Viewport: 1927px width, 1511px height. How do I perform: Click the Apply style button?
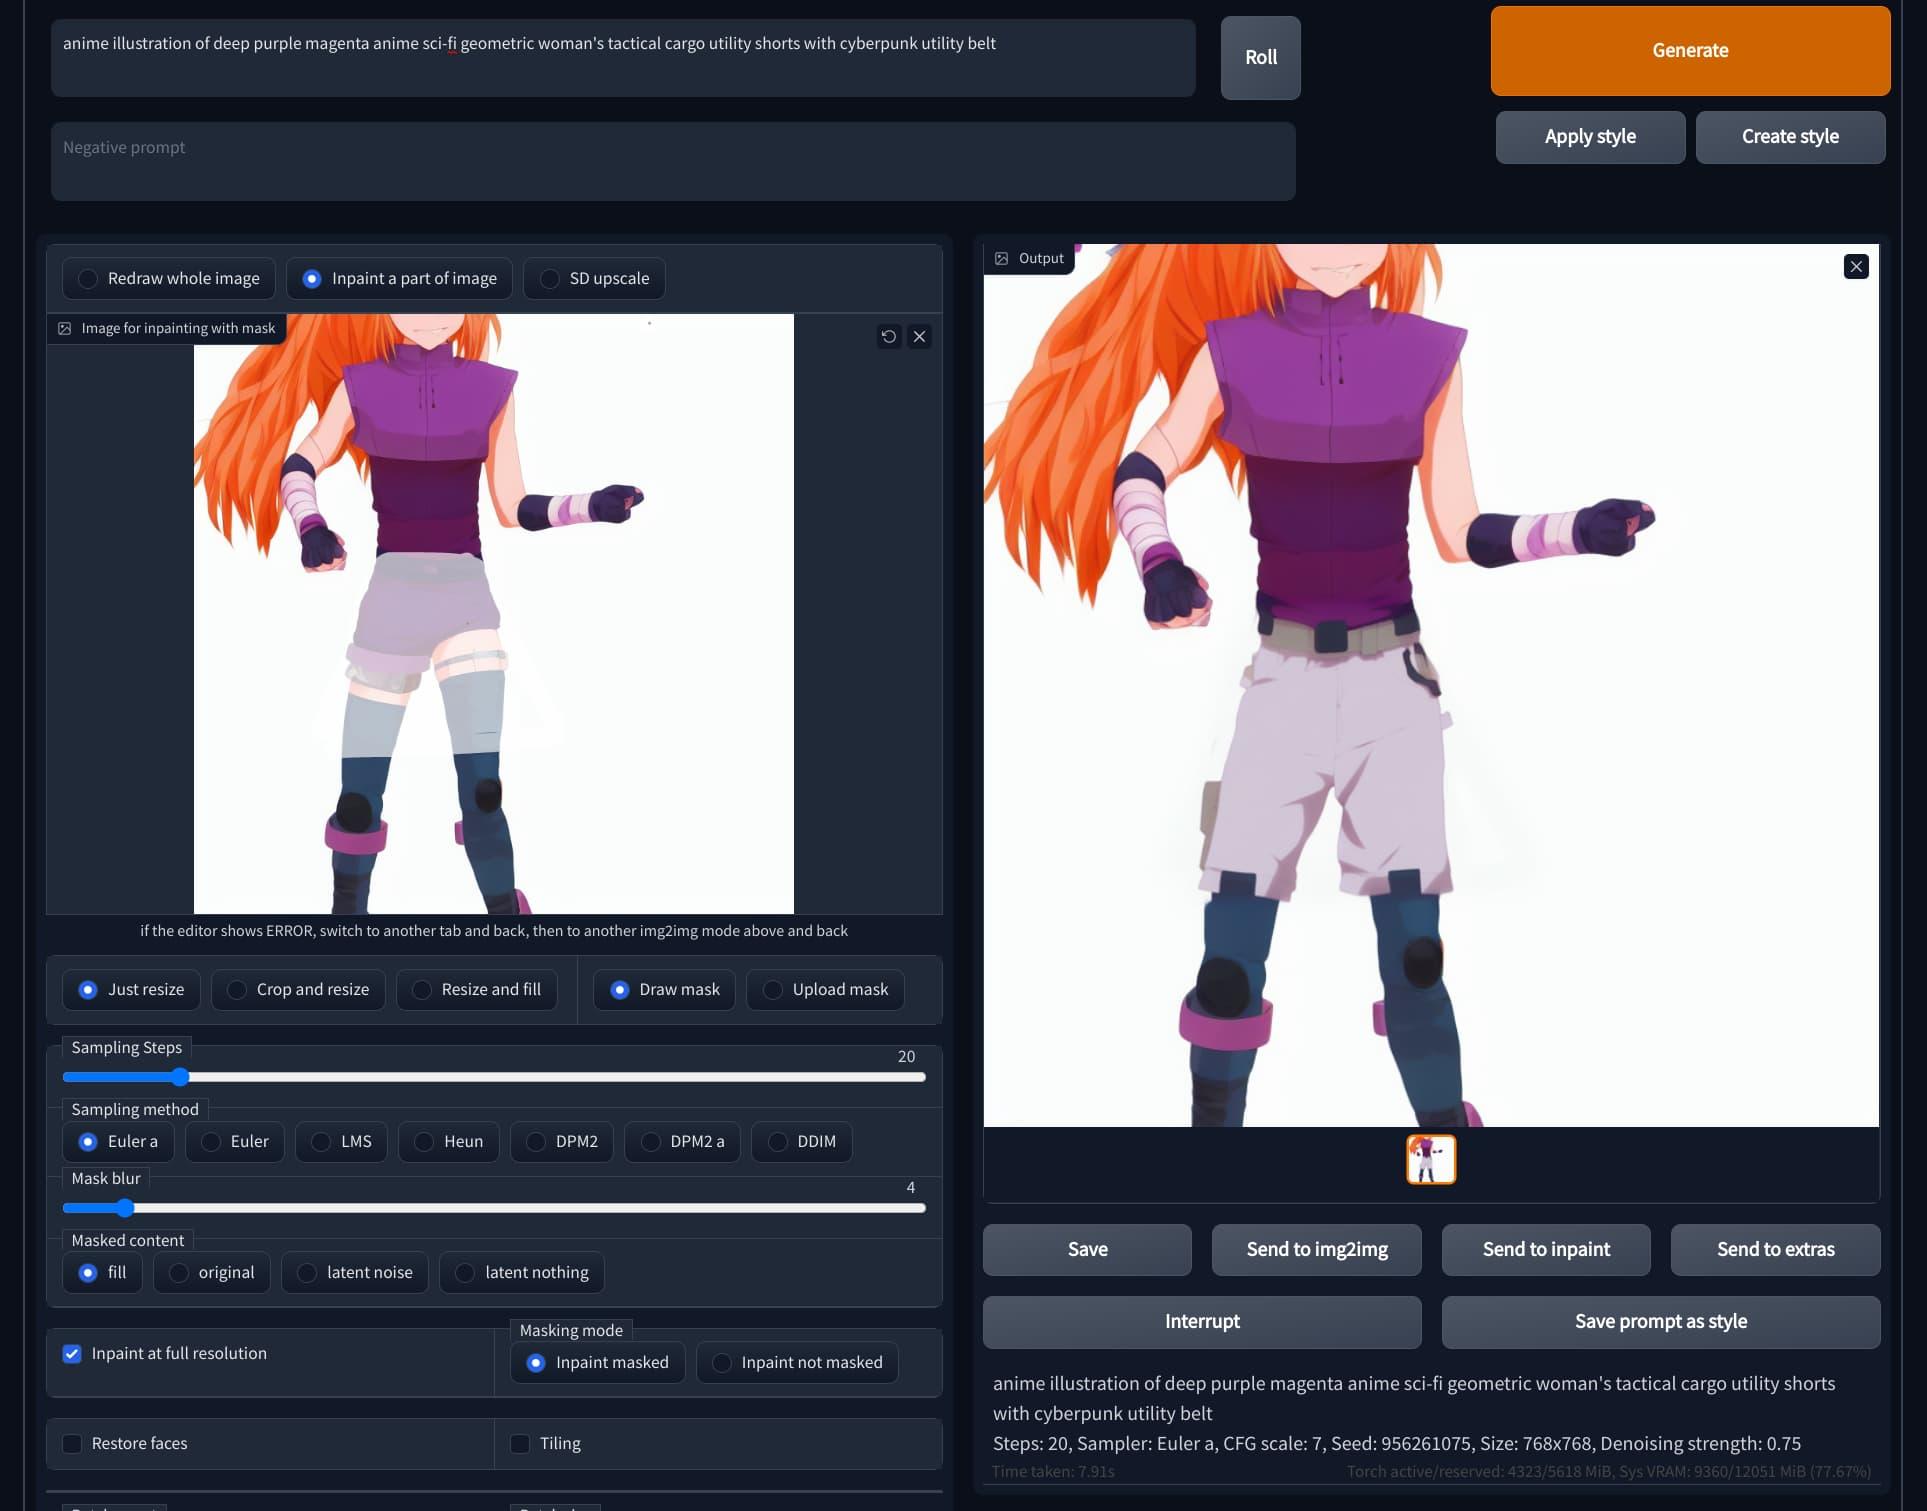pos(1589,136)
